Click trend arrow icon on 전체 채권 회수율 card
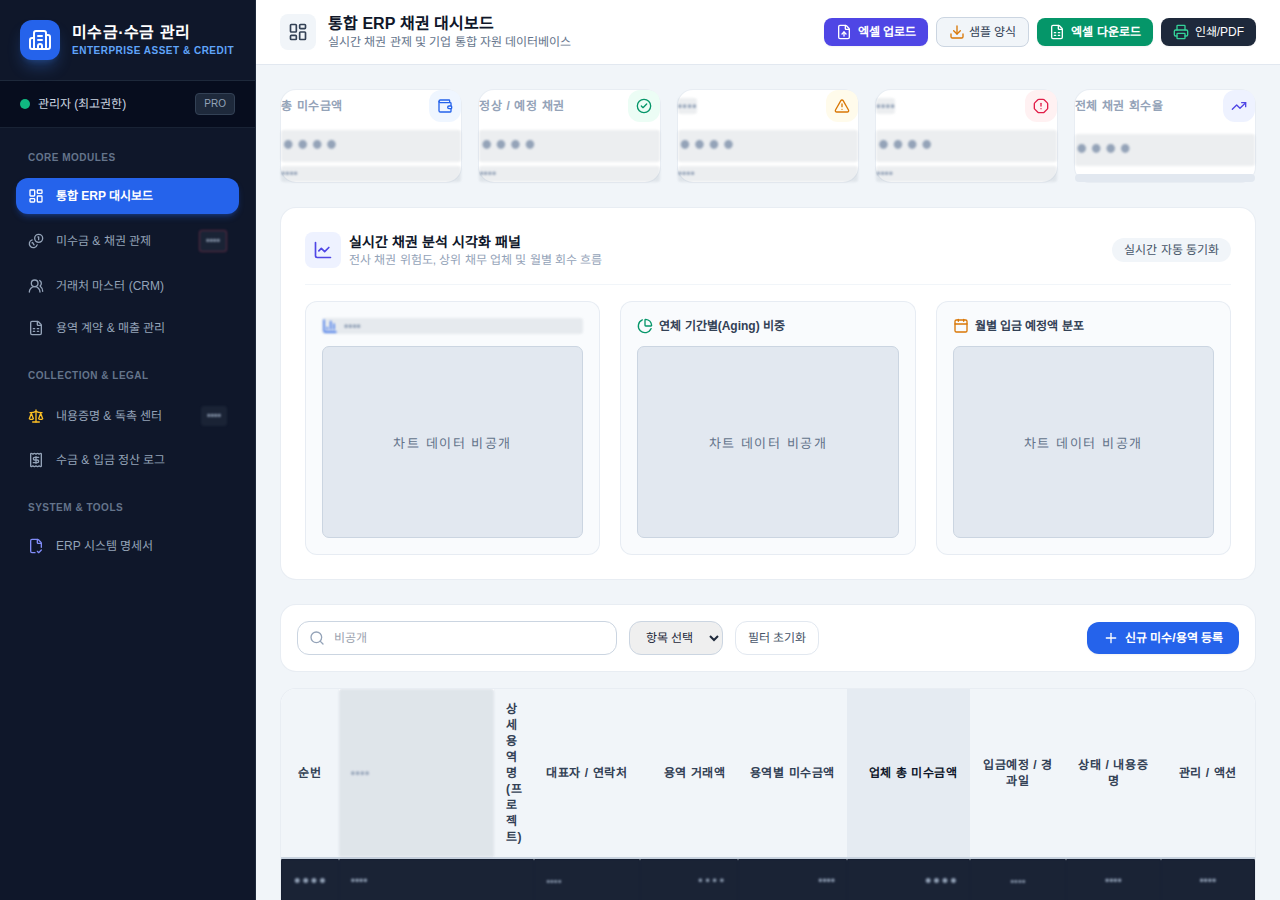The height and width of the screenshot is (900, 1280). pyautogui.click(x=1239, y=106)
